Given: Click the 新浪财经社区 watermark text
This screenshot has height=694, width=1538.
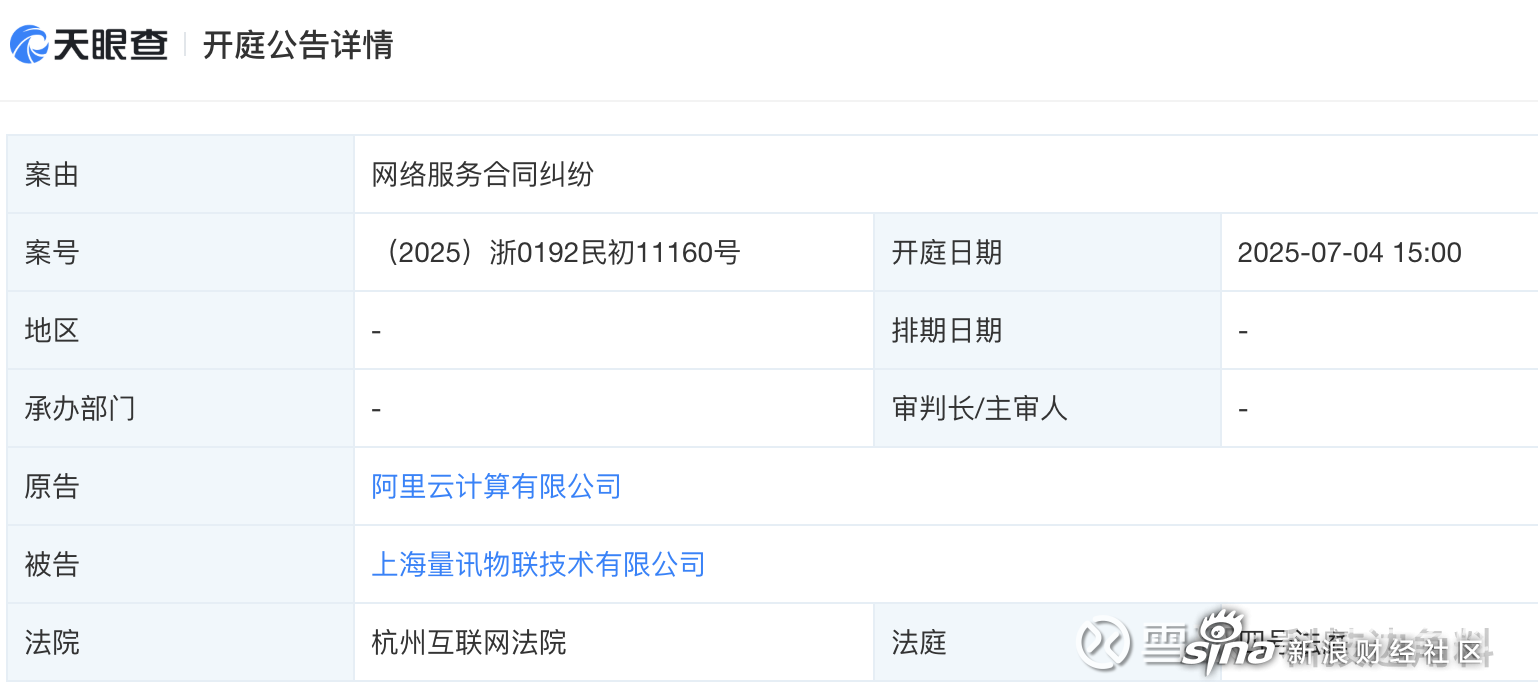Looking at the screenshot, I should click(x=1385, y=653).
